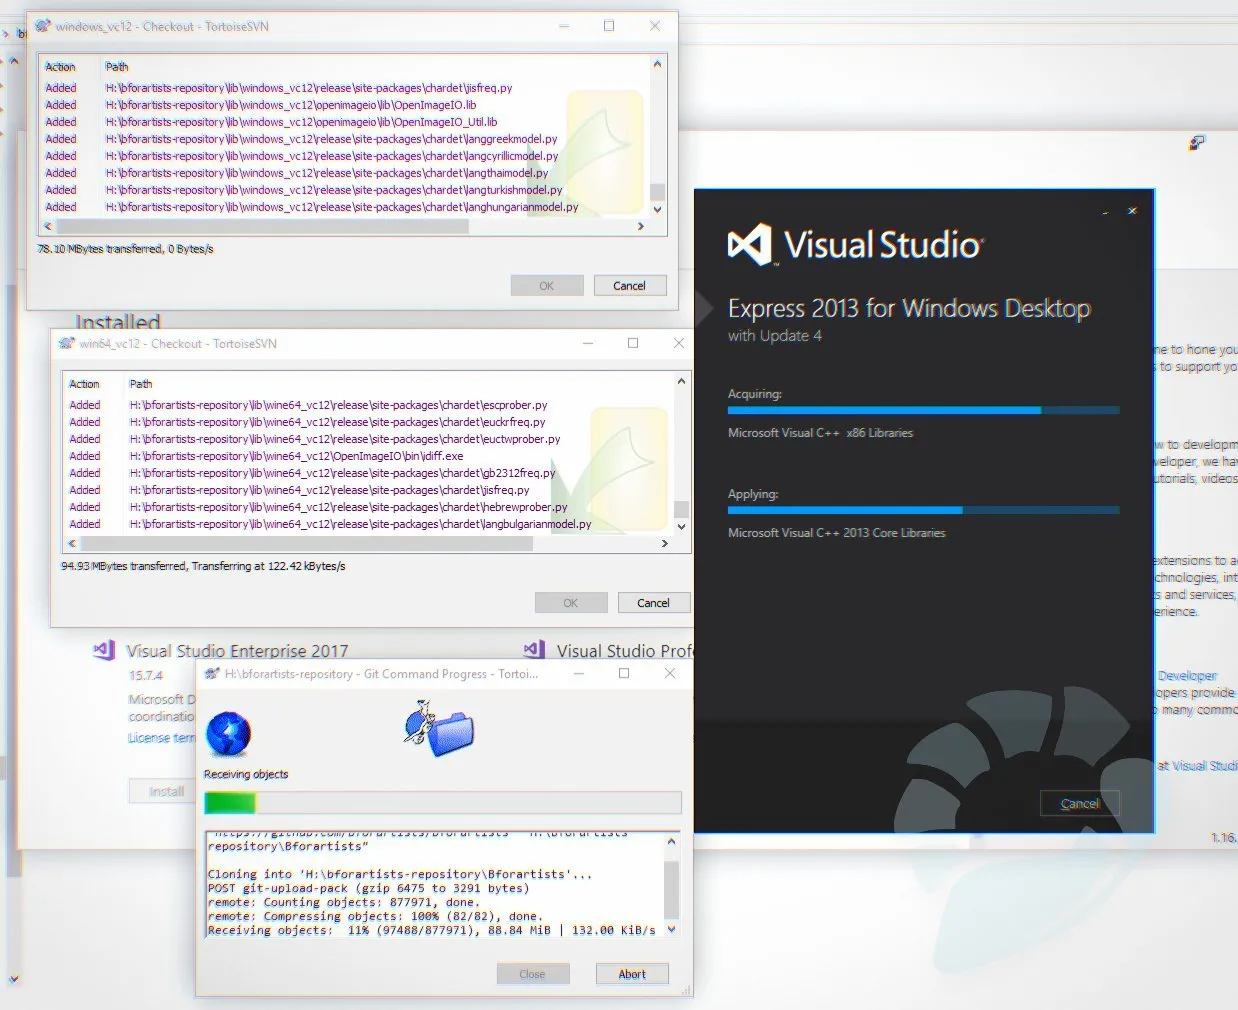1238x1010 pixels.
Task: Abort the Git clone operation
Action: pos(632,974)
